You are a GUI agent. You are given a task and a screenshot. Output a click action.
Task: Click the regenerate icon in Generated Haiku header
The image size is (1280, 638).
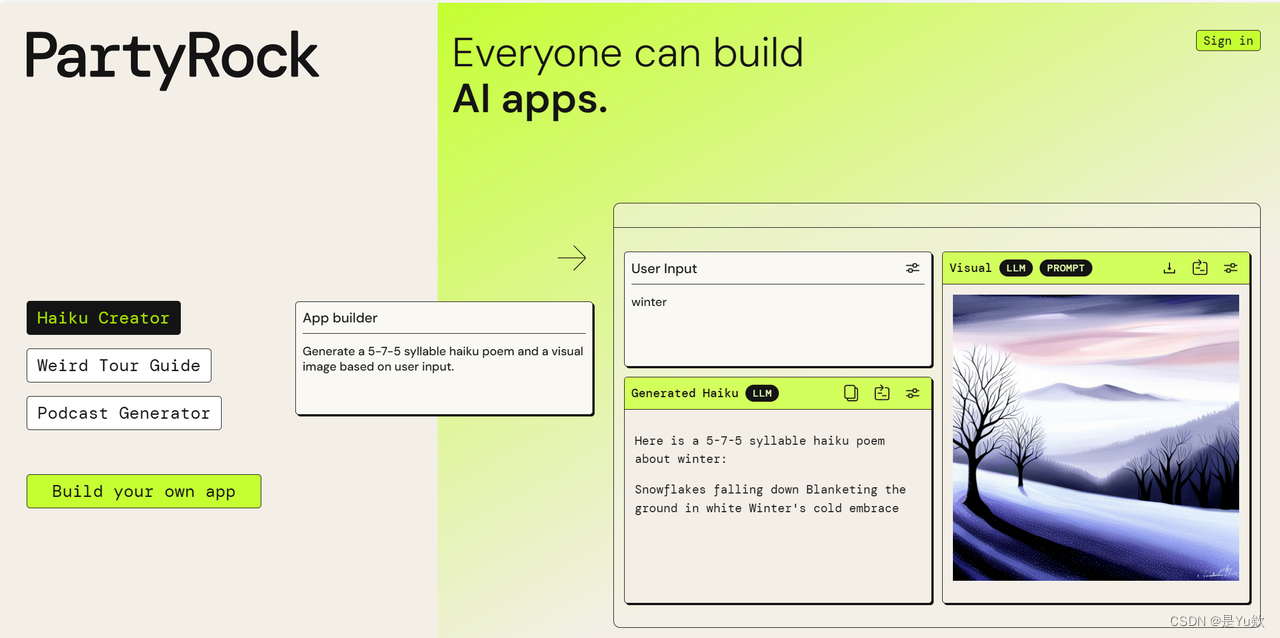click(x=881, y=393)
